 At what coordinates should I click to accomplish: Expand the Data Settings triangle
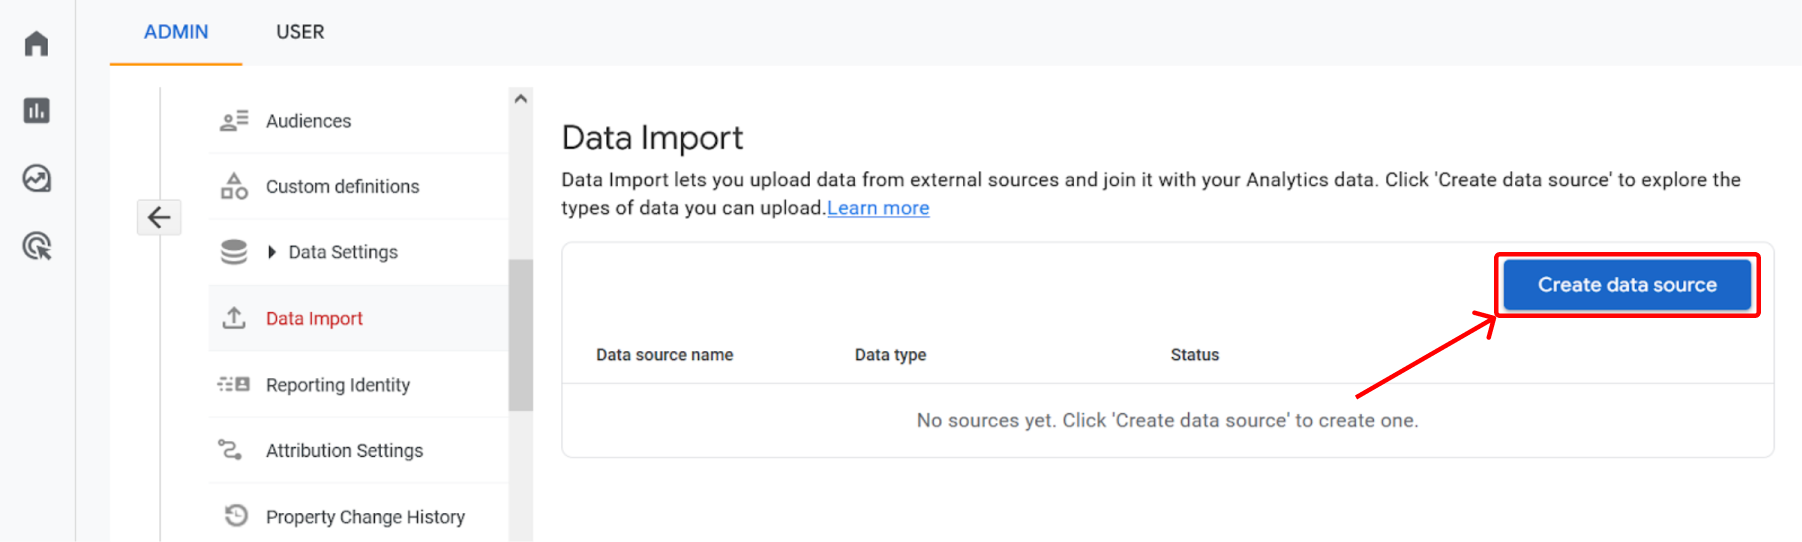271,252
